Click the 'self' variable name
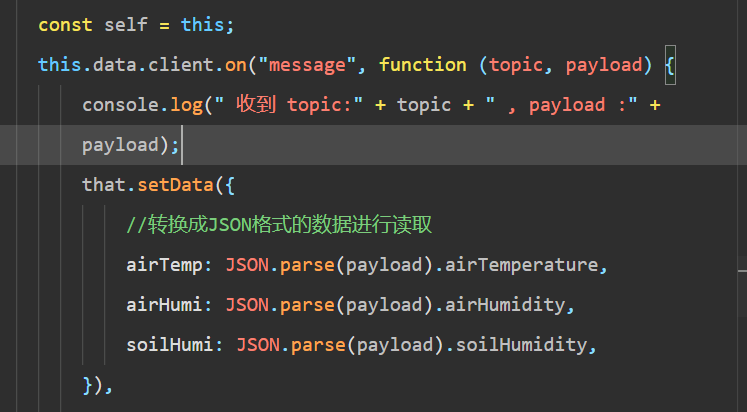The width and height of the screenshot is (747, 412). [126, 25]
